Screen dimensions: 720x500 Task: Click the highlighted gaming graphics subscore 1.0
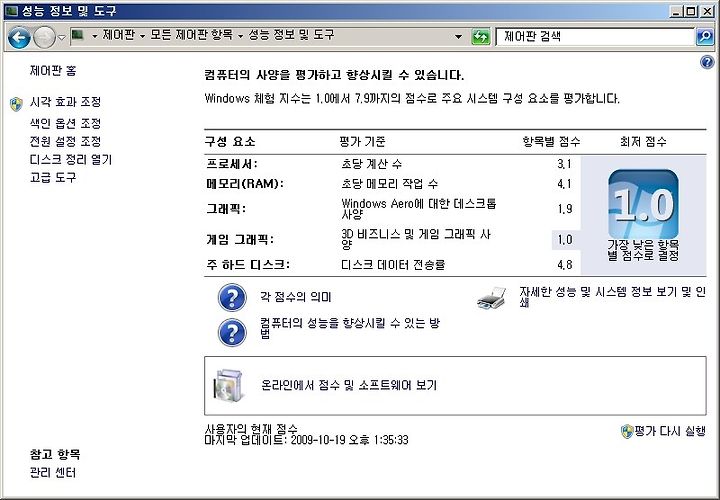565,240
